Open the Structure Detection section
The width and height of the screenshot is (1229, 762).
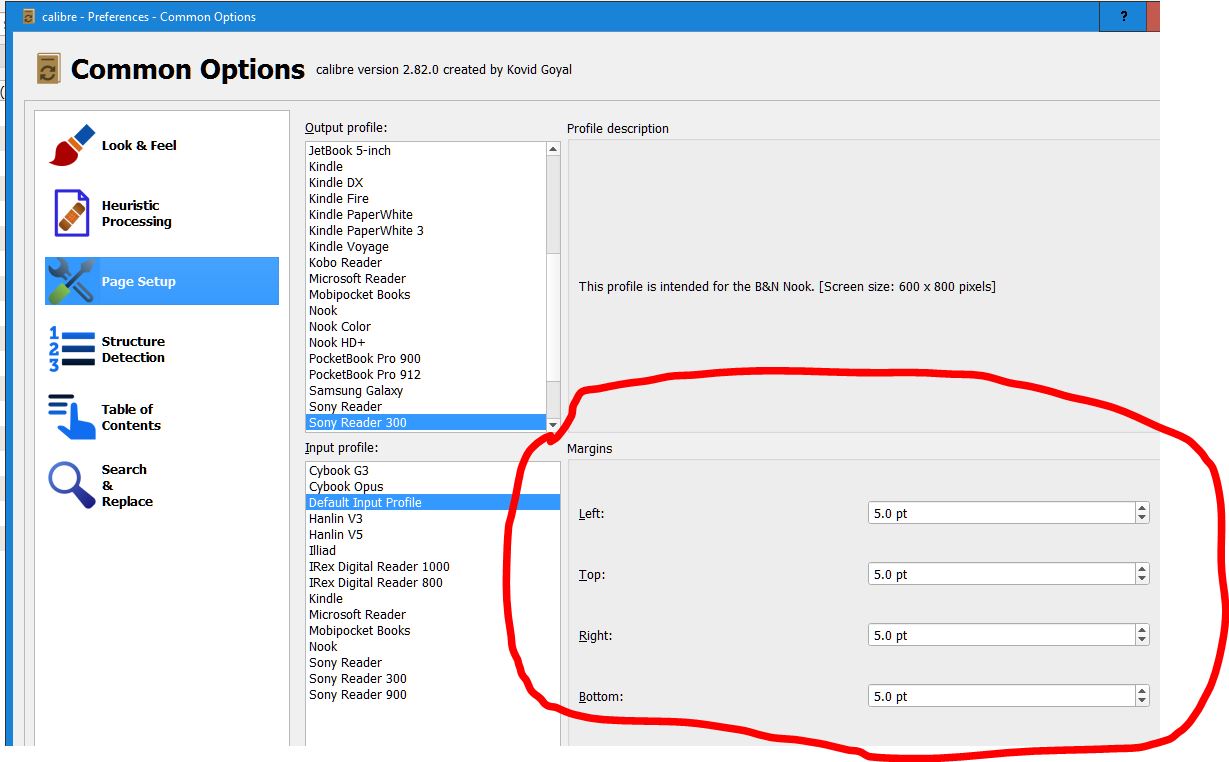point(161,349)
